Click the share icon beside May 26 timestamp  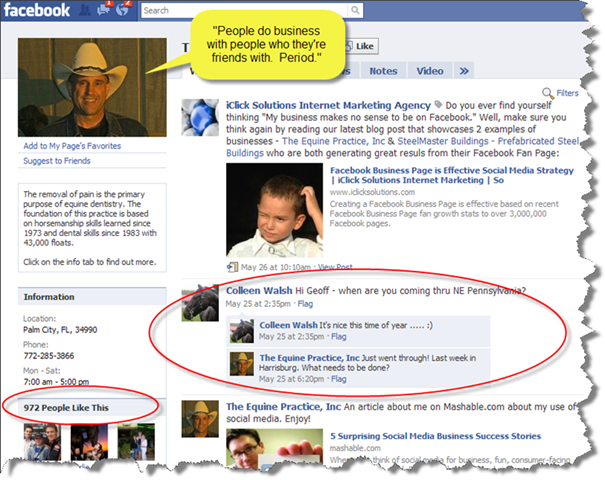(x=232, y=267)
